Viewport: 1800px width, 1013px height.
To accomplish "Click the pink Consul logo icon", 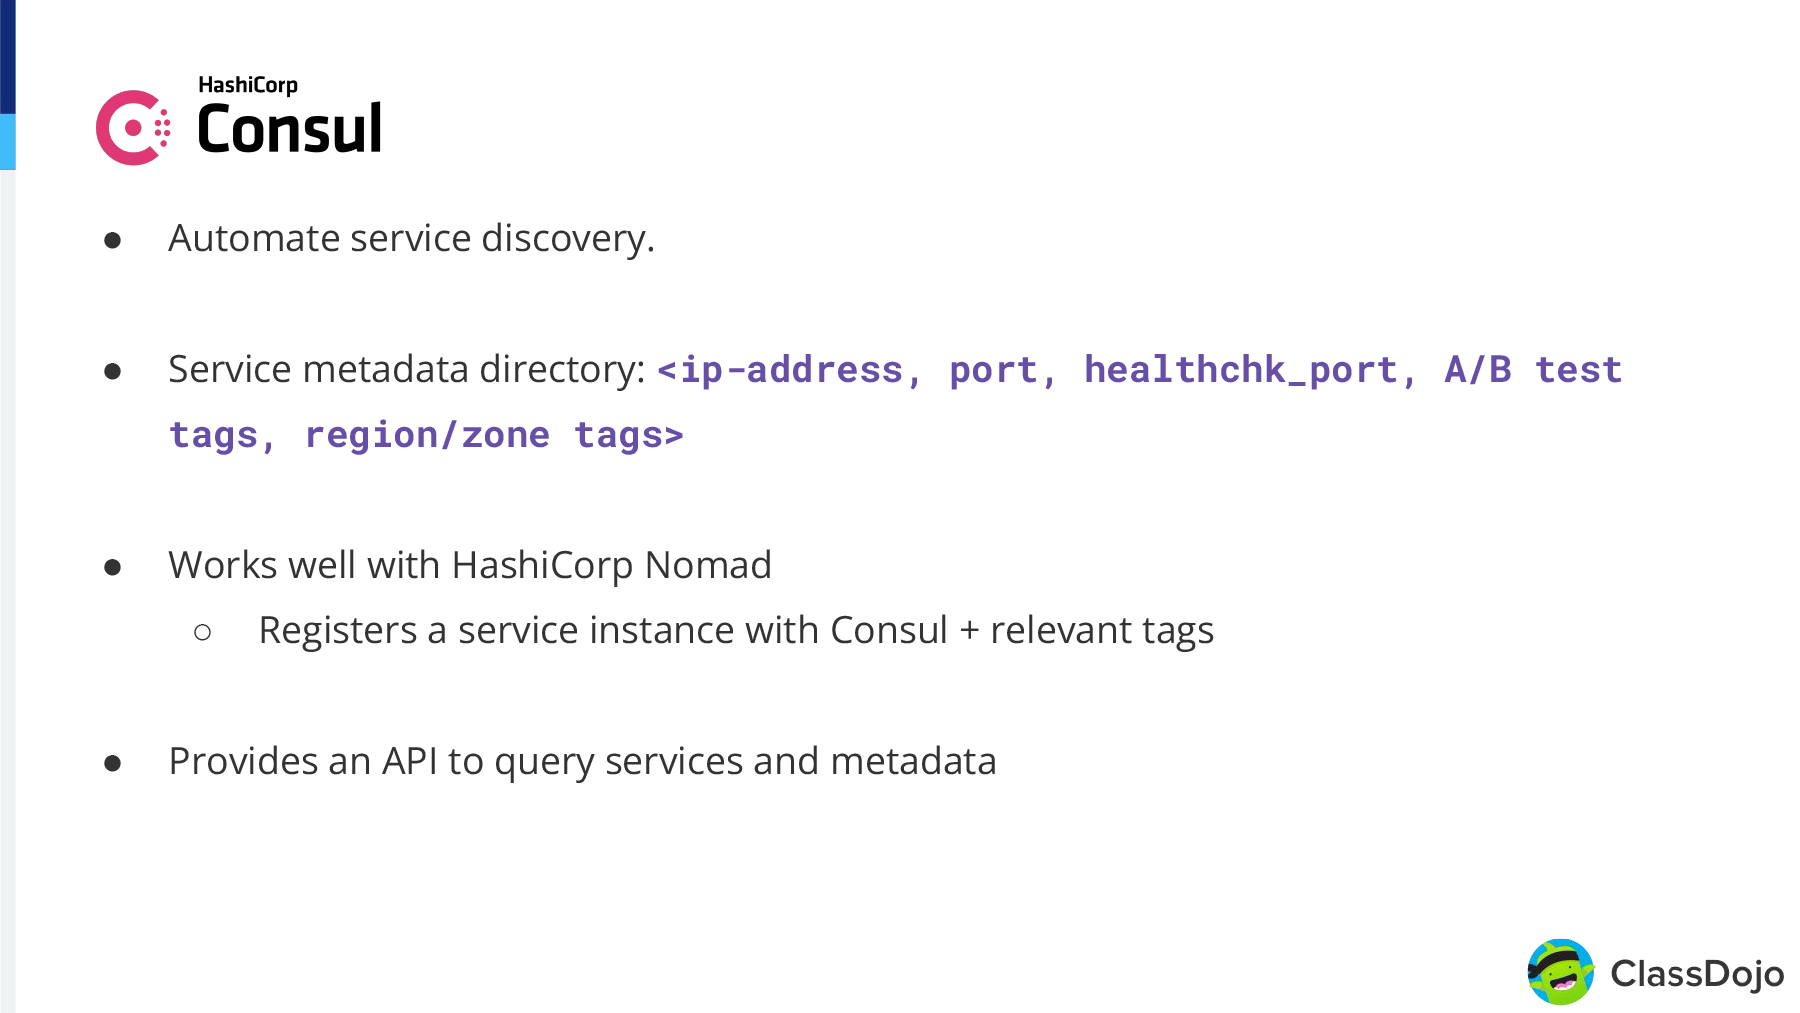I will point(133,128).
